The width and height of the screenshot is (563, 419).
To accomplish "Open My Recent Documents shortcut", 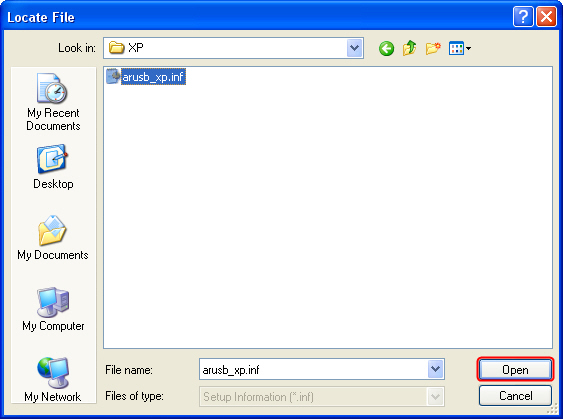I will (x=53, y=102).
